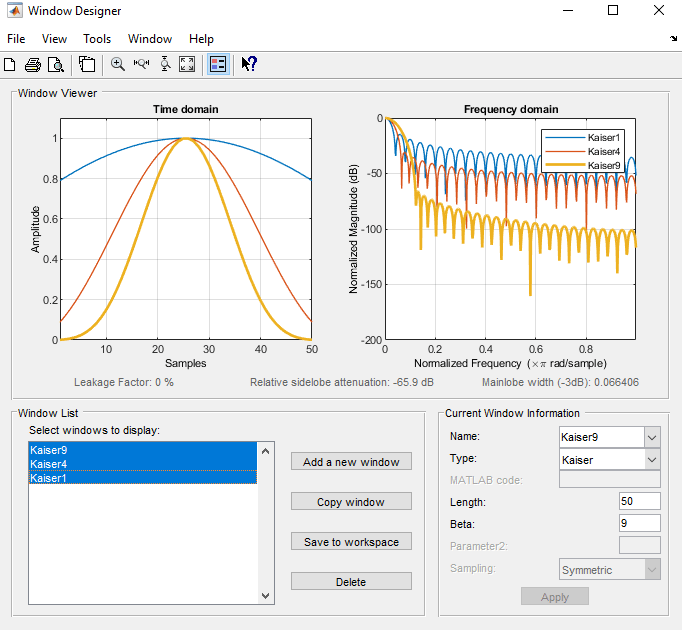The image size is (682, 630).
Task: Click into the Beta value field
Action: (x=639, y=523)
